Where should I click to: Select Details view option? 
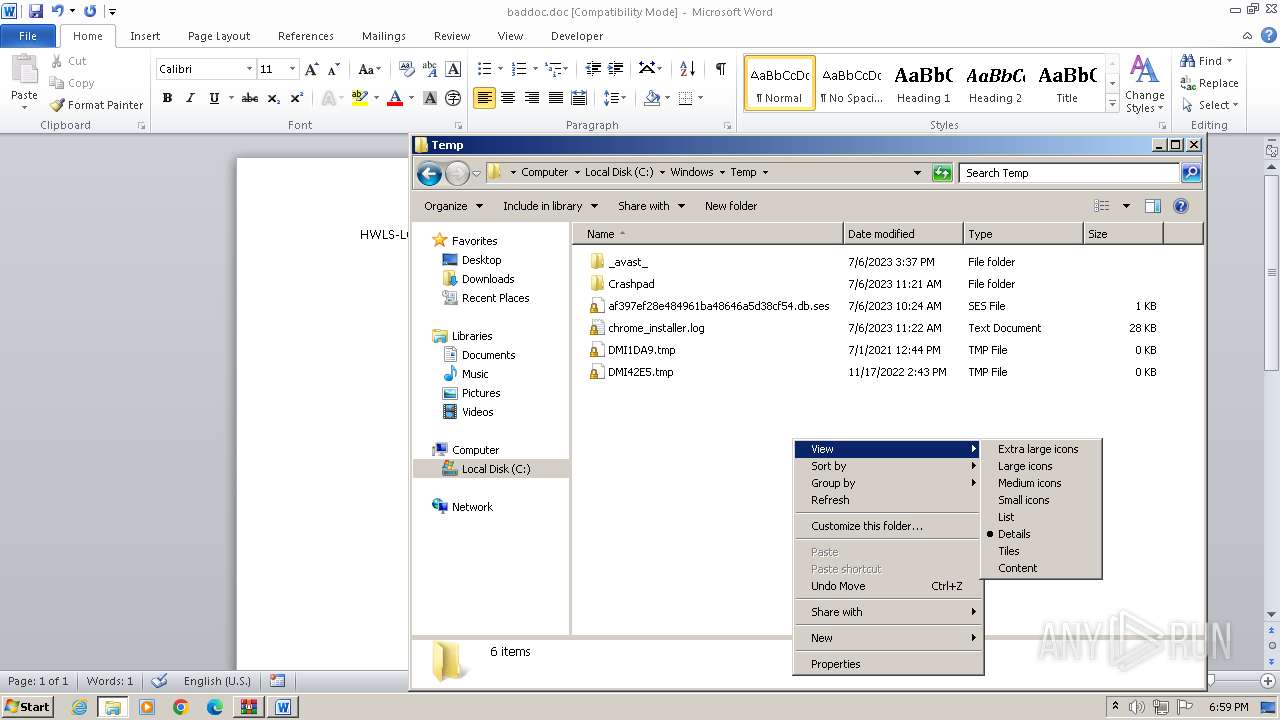click(x=1041, y=534)
